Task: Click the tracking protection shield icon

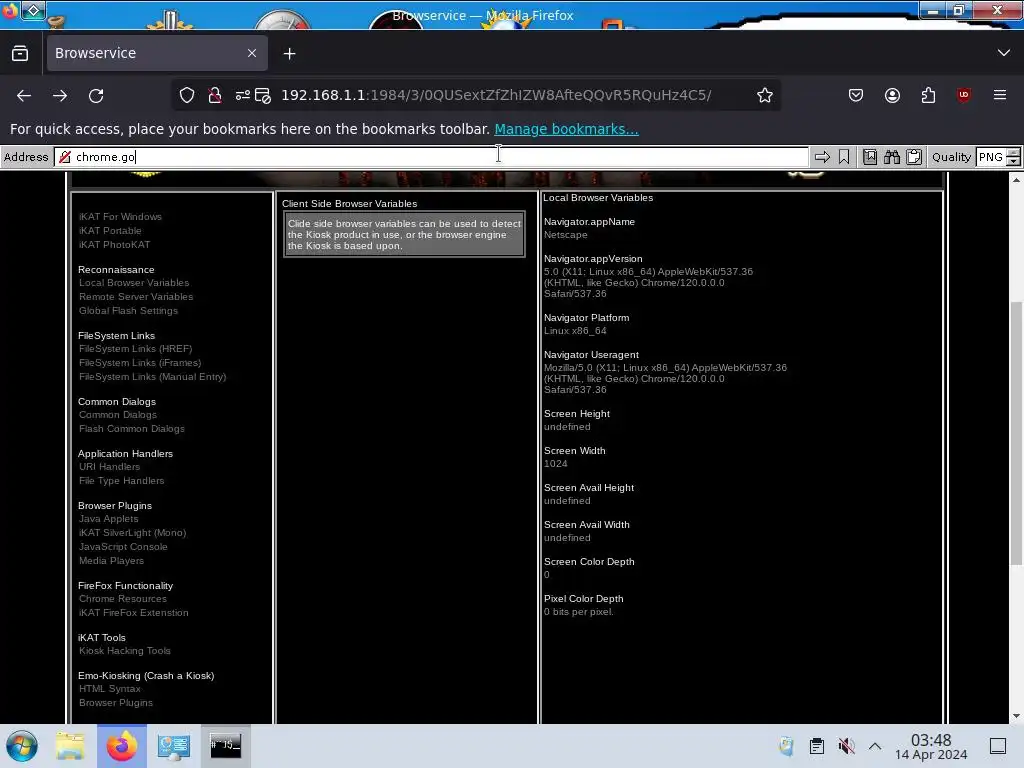Action: pos(187,95)
